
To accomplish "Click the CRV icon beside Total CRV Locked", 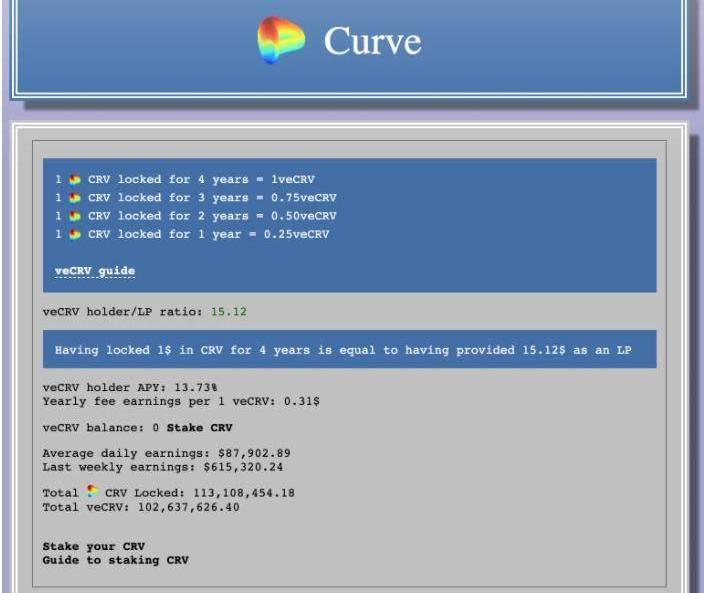I will pos(93,492).
